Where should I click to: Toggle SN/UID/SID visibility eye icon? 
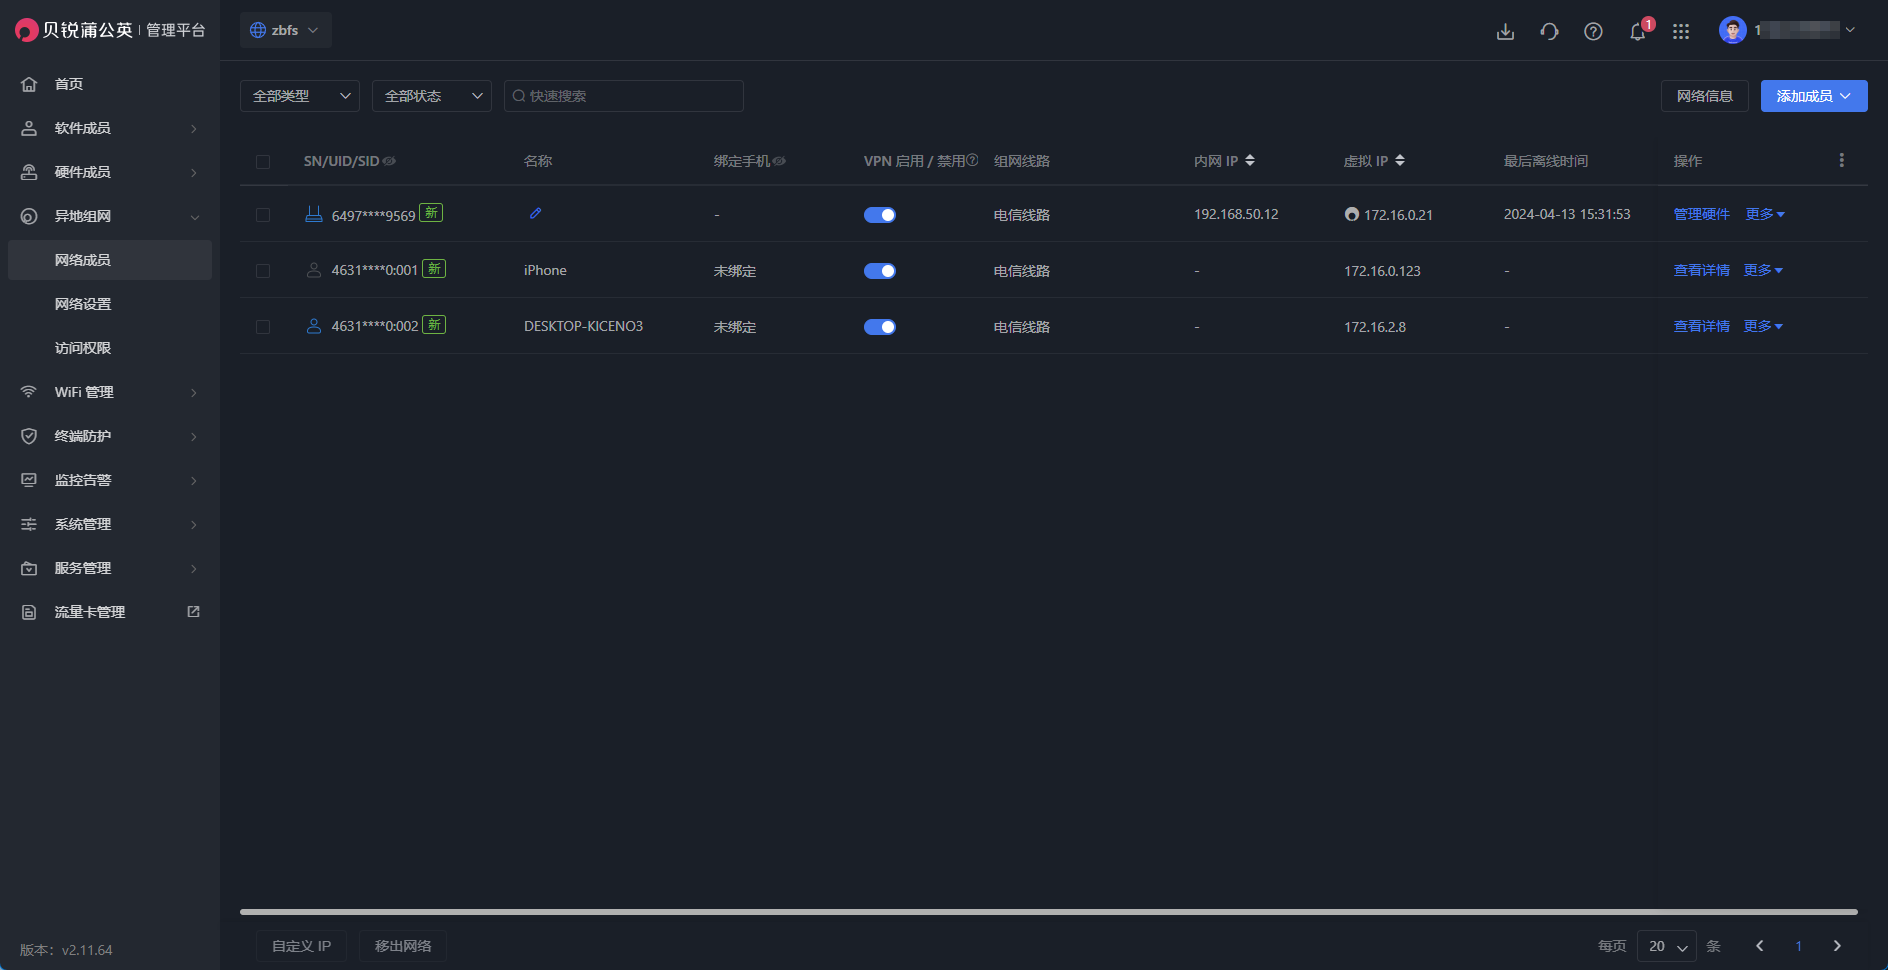(x=389, y=161)
